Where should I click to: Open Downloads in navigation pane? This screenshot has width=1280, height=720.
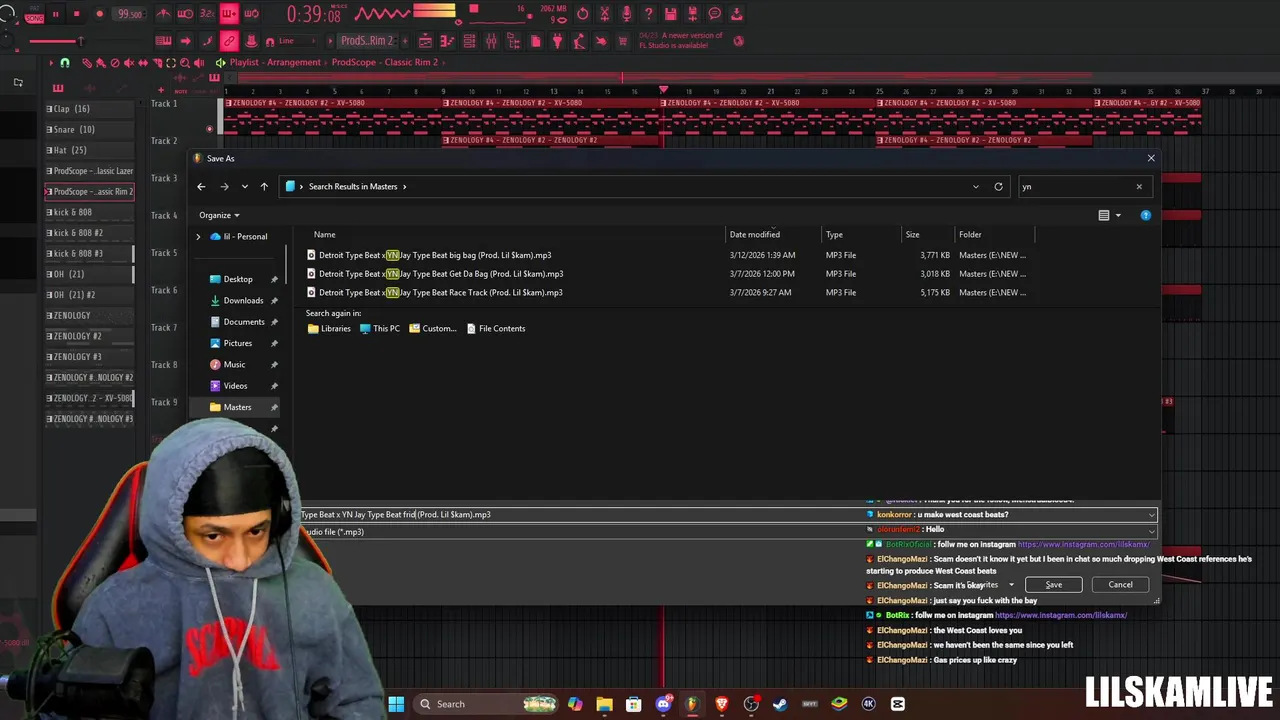(x=243, y=300)
